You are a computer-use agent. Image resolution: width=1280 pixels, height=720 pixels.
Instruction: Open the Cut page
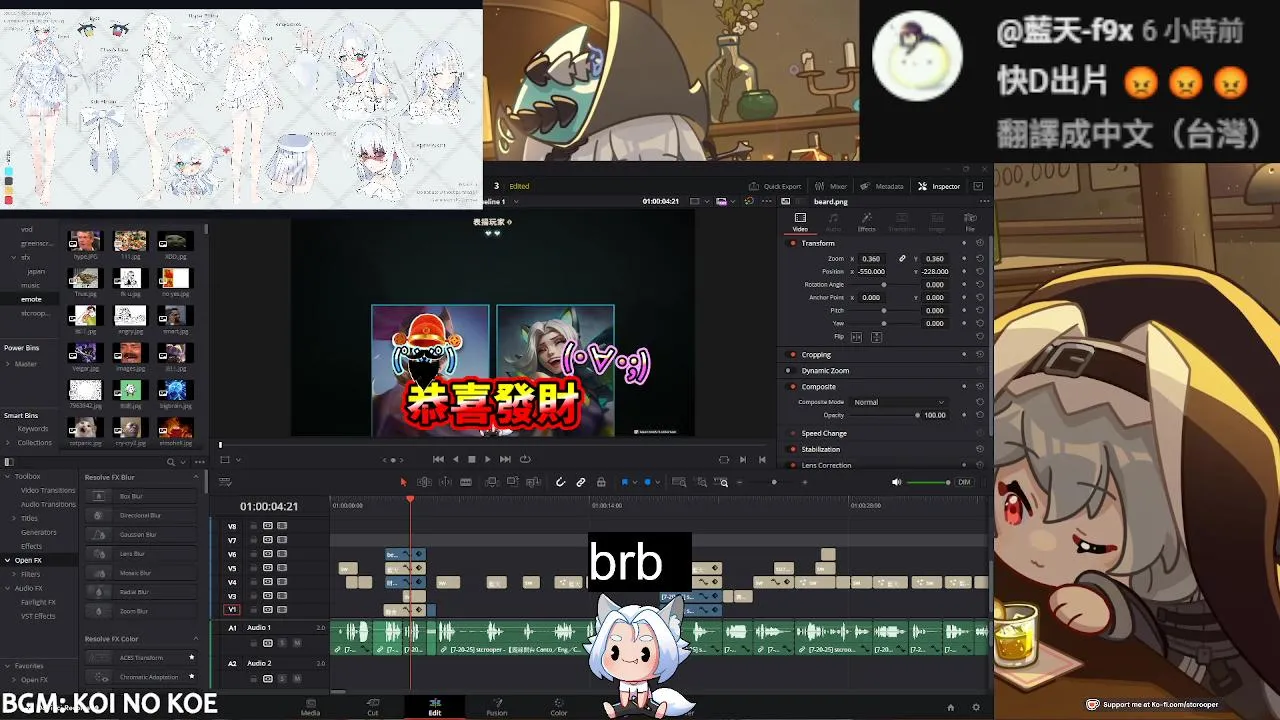tap(372, 707)
